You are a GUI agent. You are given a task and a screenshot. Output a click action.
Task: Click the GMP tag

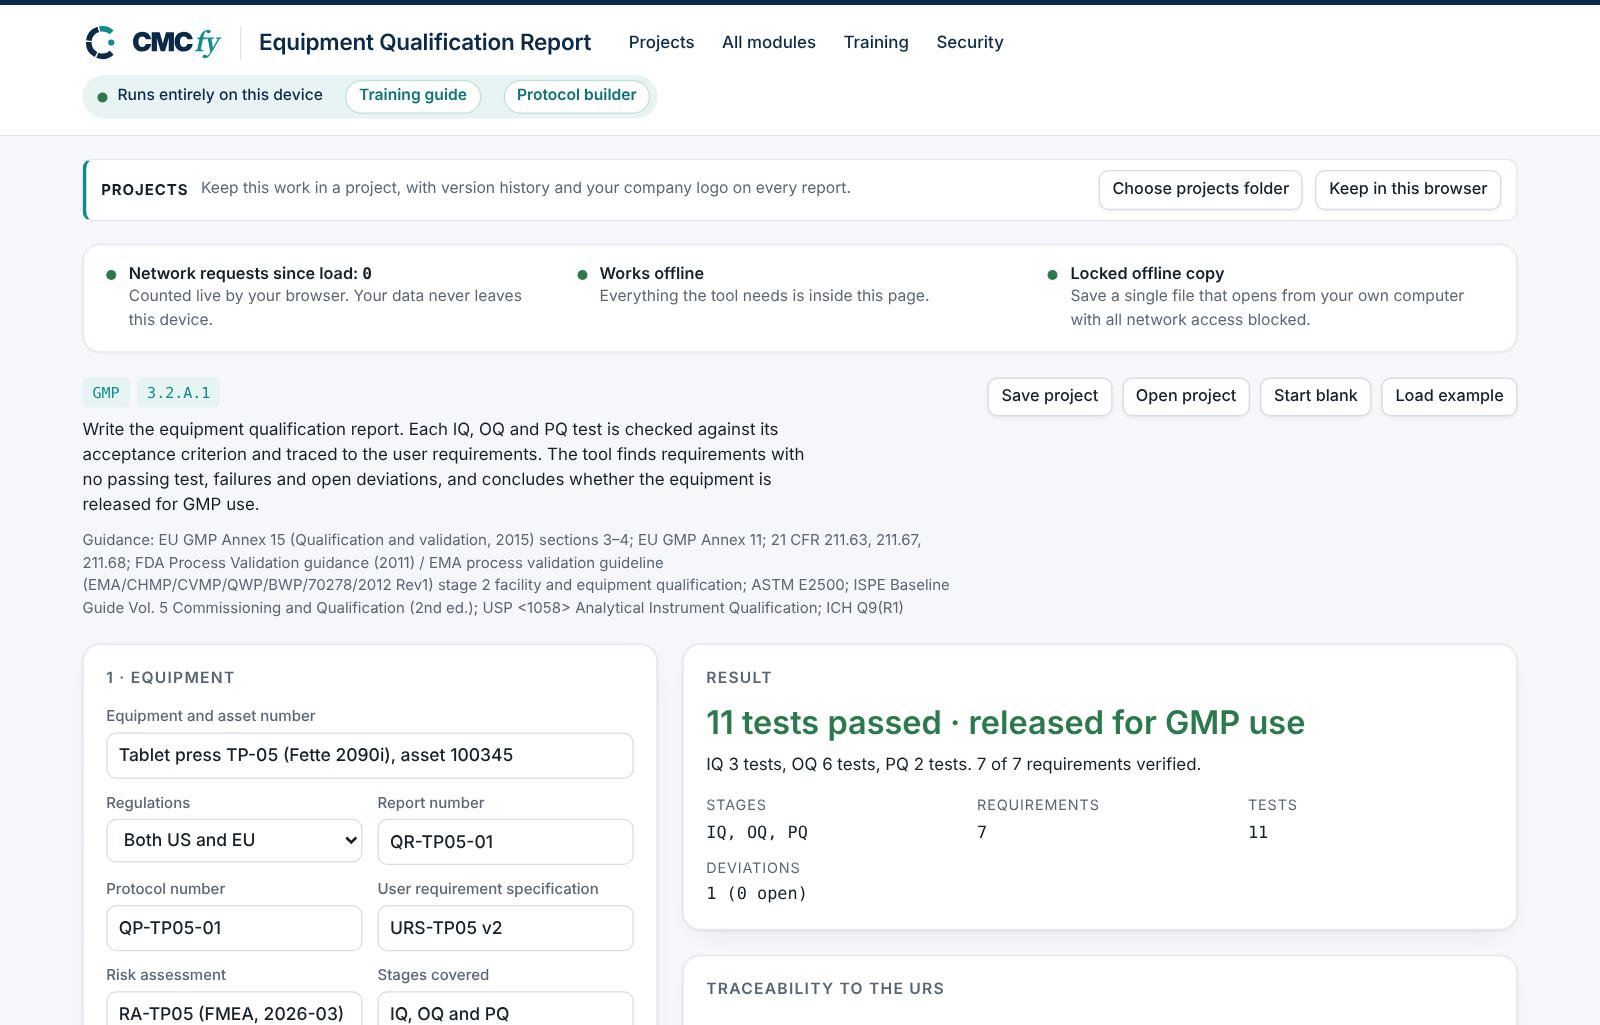pyautogui.click(x=106, y=393)
